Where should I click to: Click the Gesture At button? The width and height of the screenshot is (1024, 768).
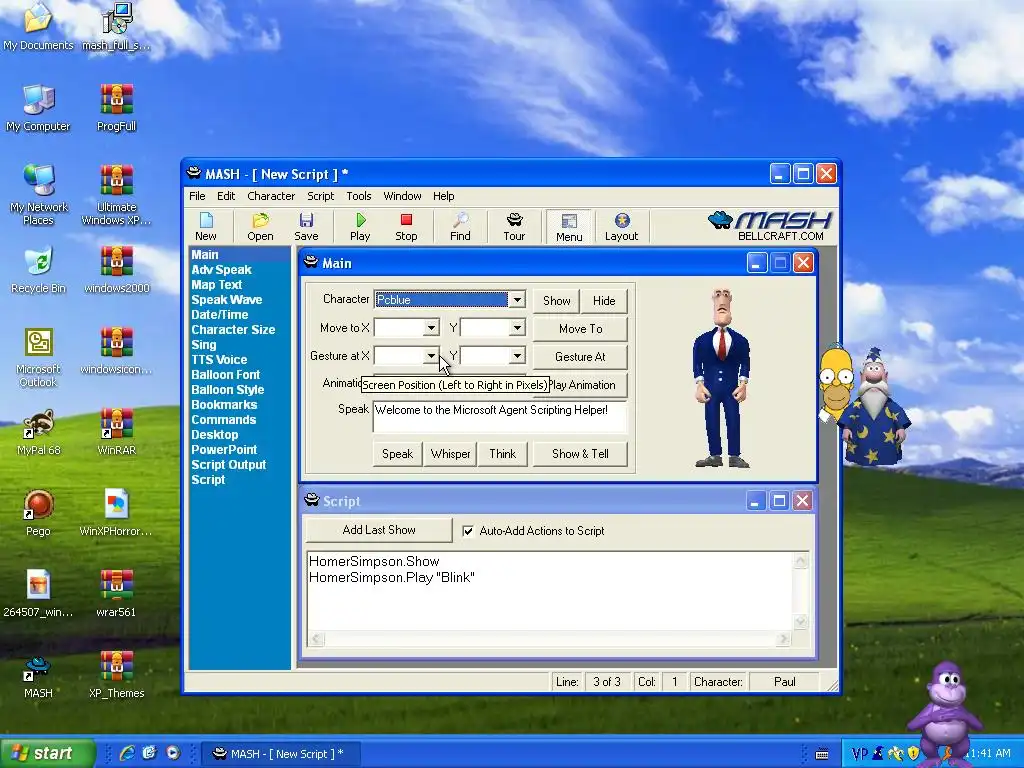click(581, 357)
